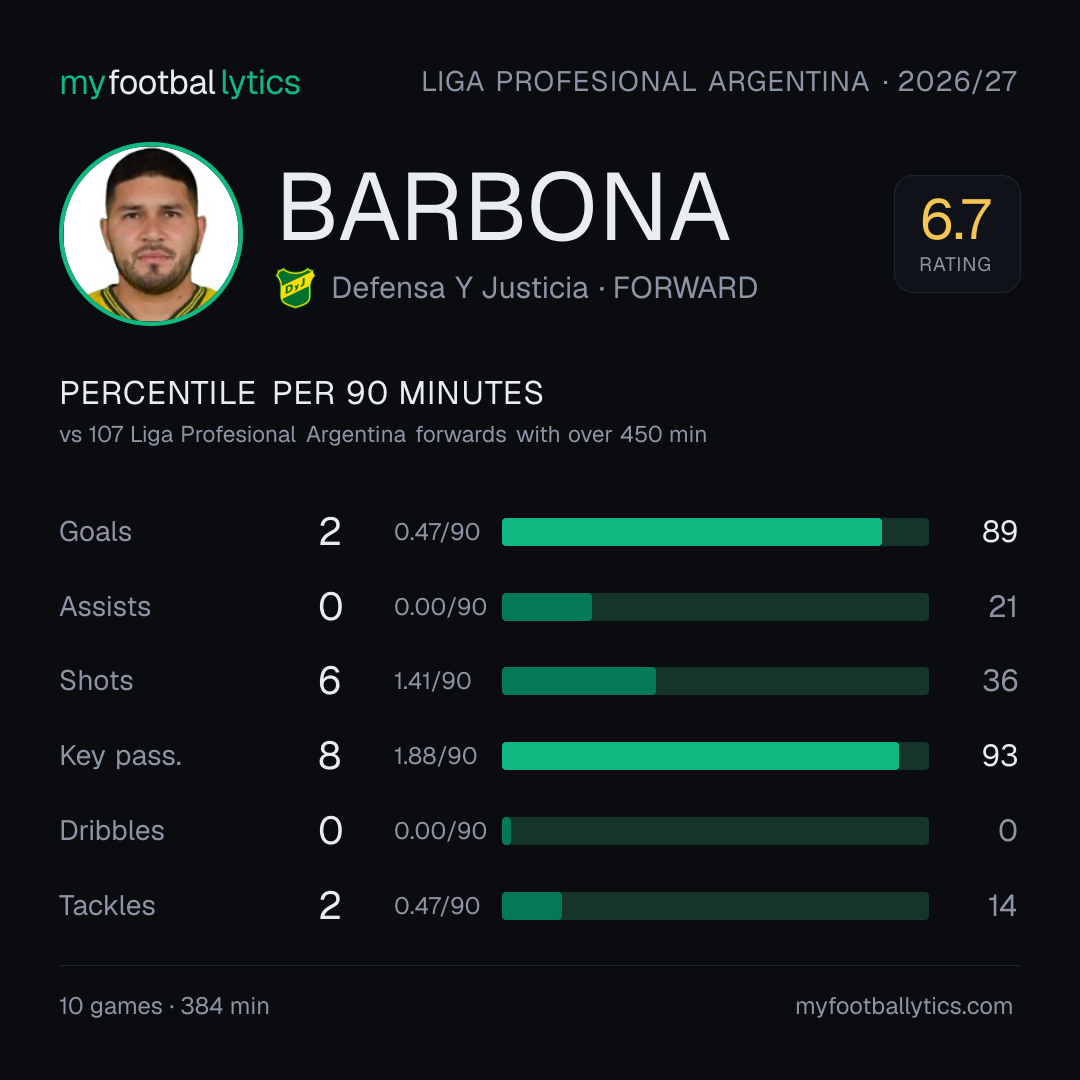
Task: Click the 93 percentile value
Action: (999, 756)
